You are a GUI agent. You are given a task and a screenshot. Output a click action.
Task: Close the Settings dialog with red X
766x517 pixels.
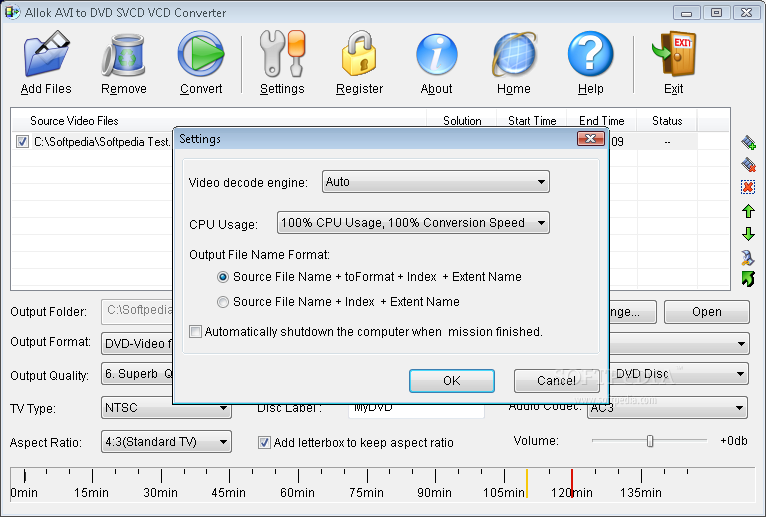click(591, 139)
